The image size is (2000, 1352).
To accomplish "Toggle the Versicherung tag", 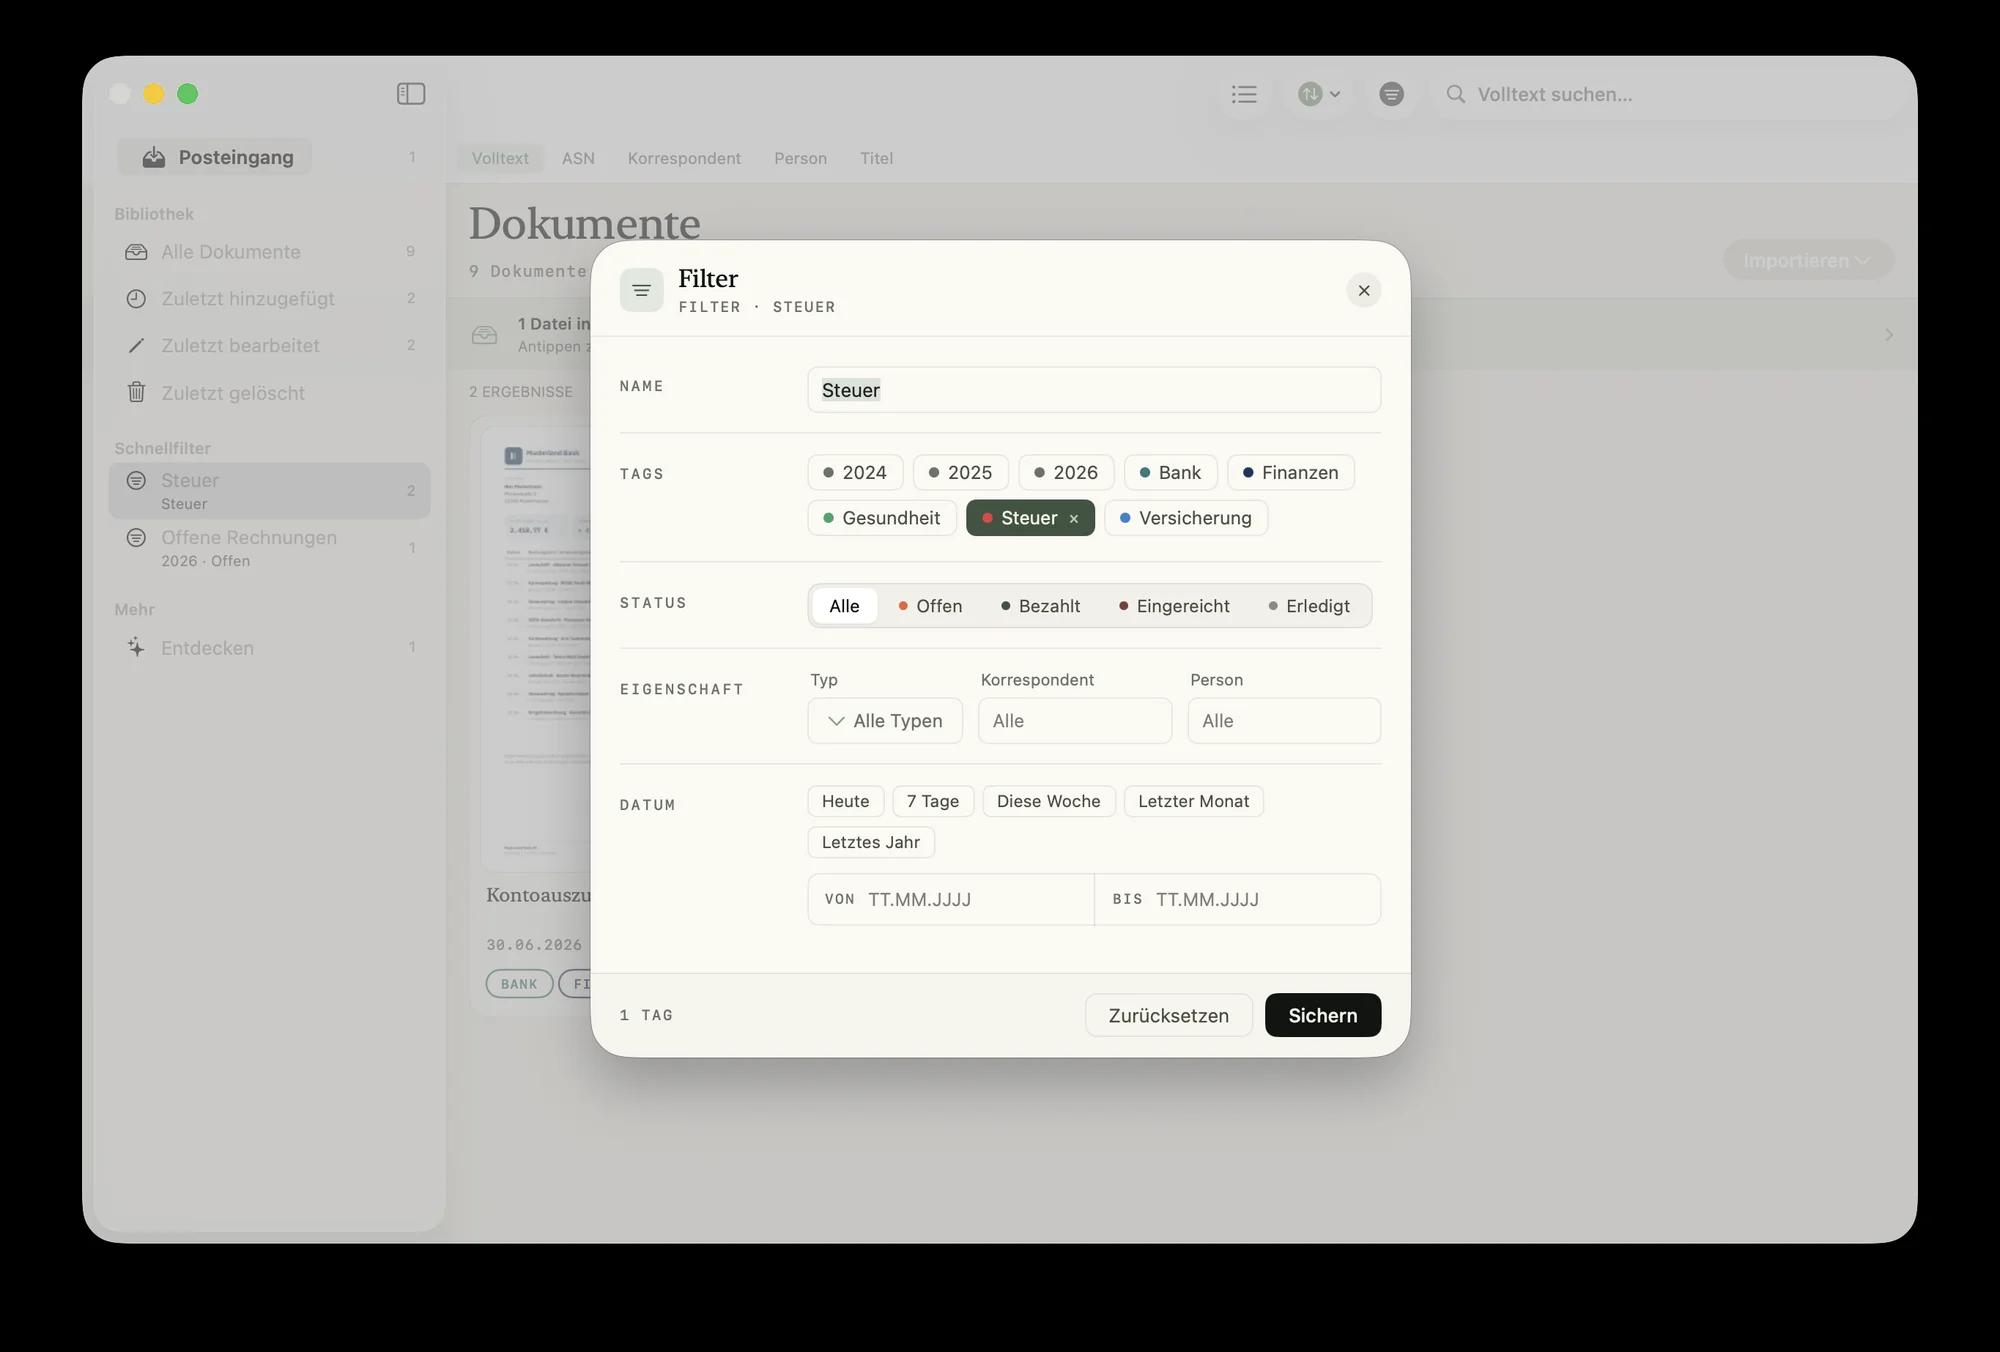I will tap(1186, 518).
